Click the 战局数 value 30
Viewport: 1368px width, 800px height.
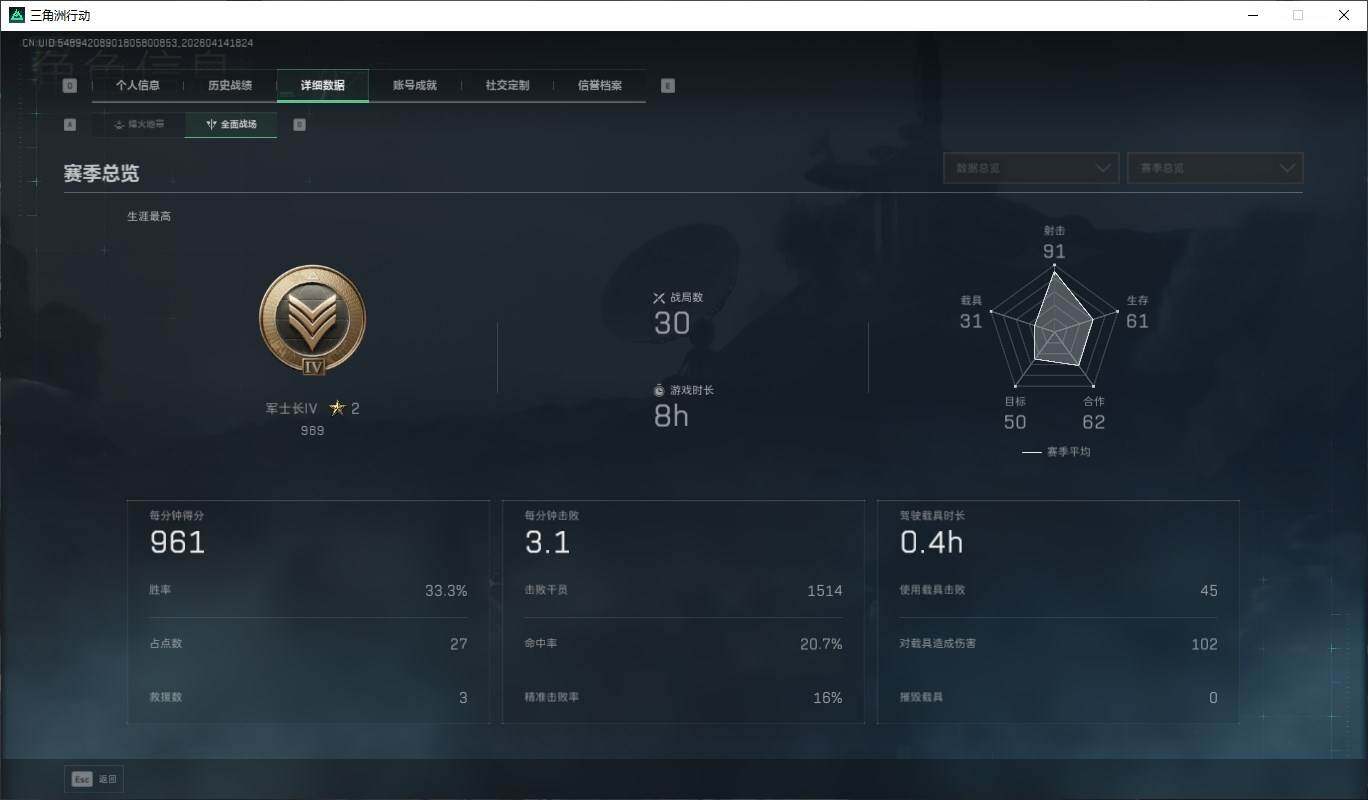[672, 323]
